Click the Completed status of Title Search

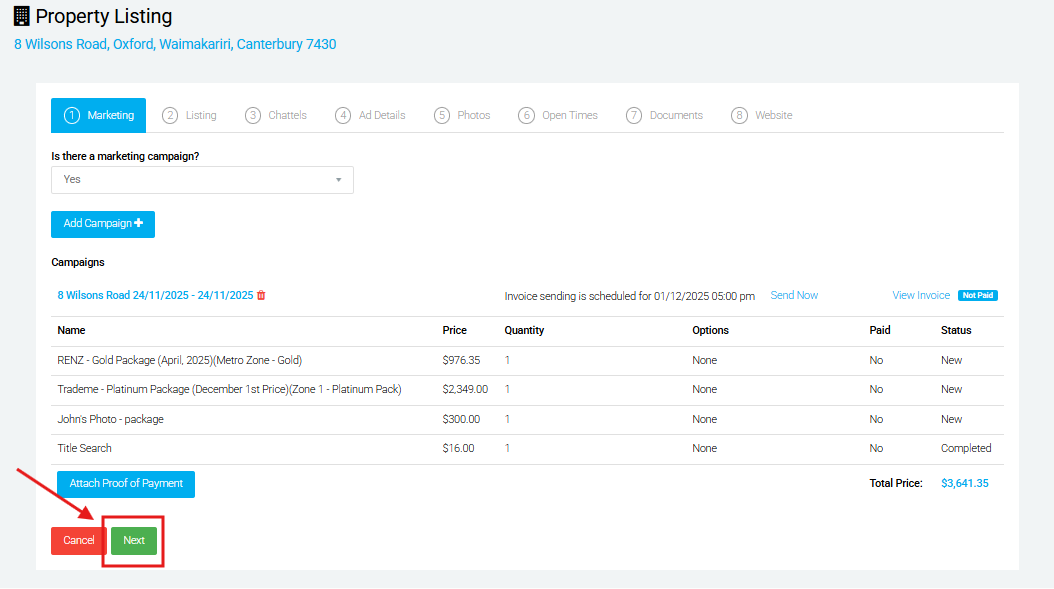(966, 448)
